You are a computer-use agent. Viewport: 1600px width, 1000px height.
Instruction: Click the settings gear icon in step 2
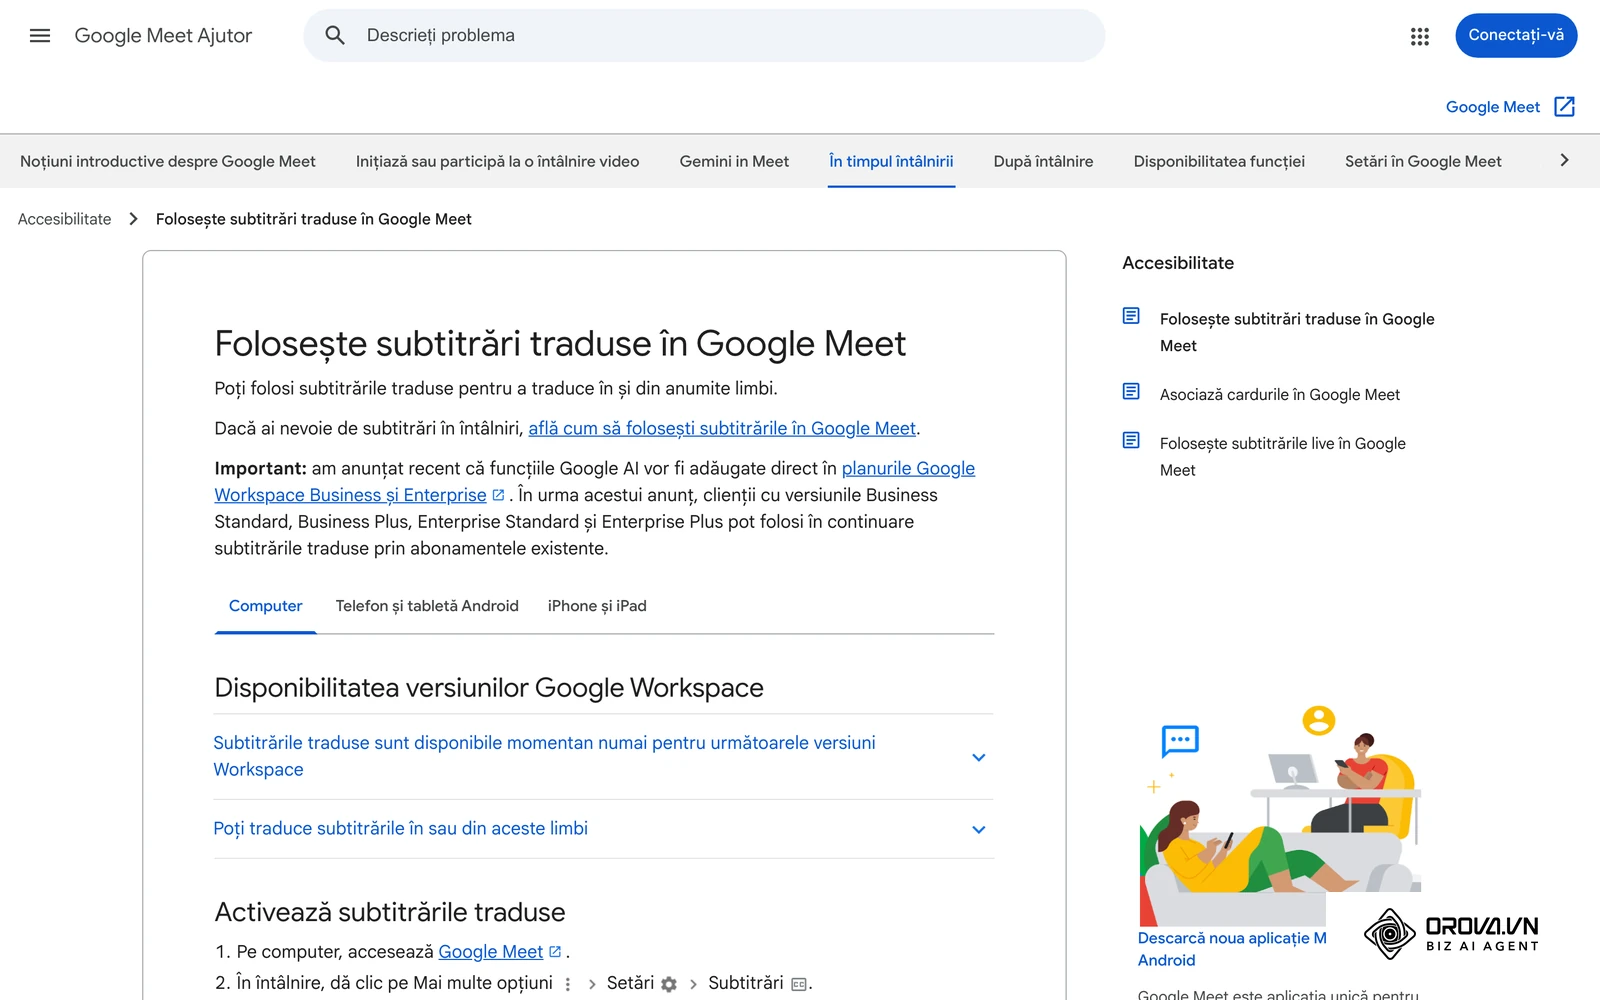669,984
